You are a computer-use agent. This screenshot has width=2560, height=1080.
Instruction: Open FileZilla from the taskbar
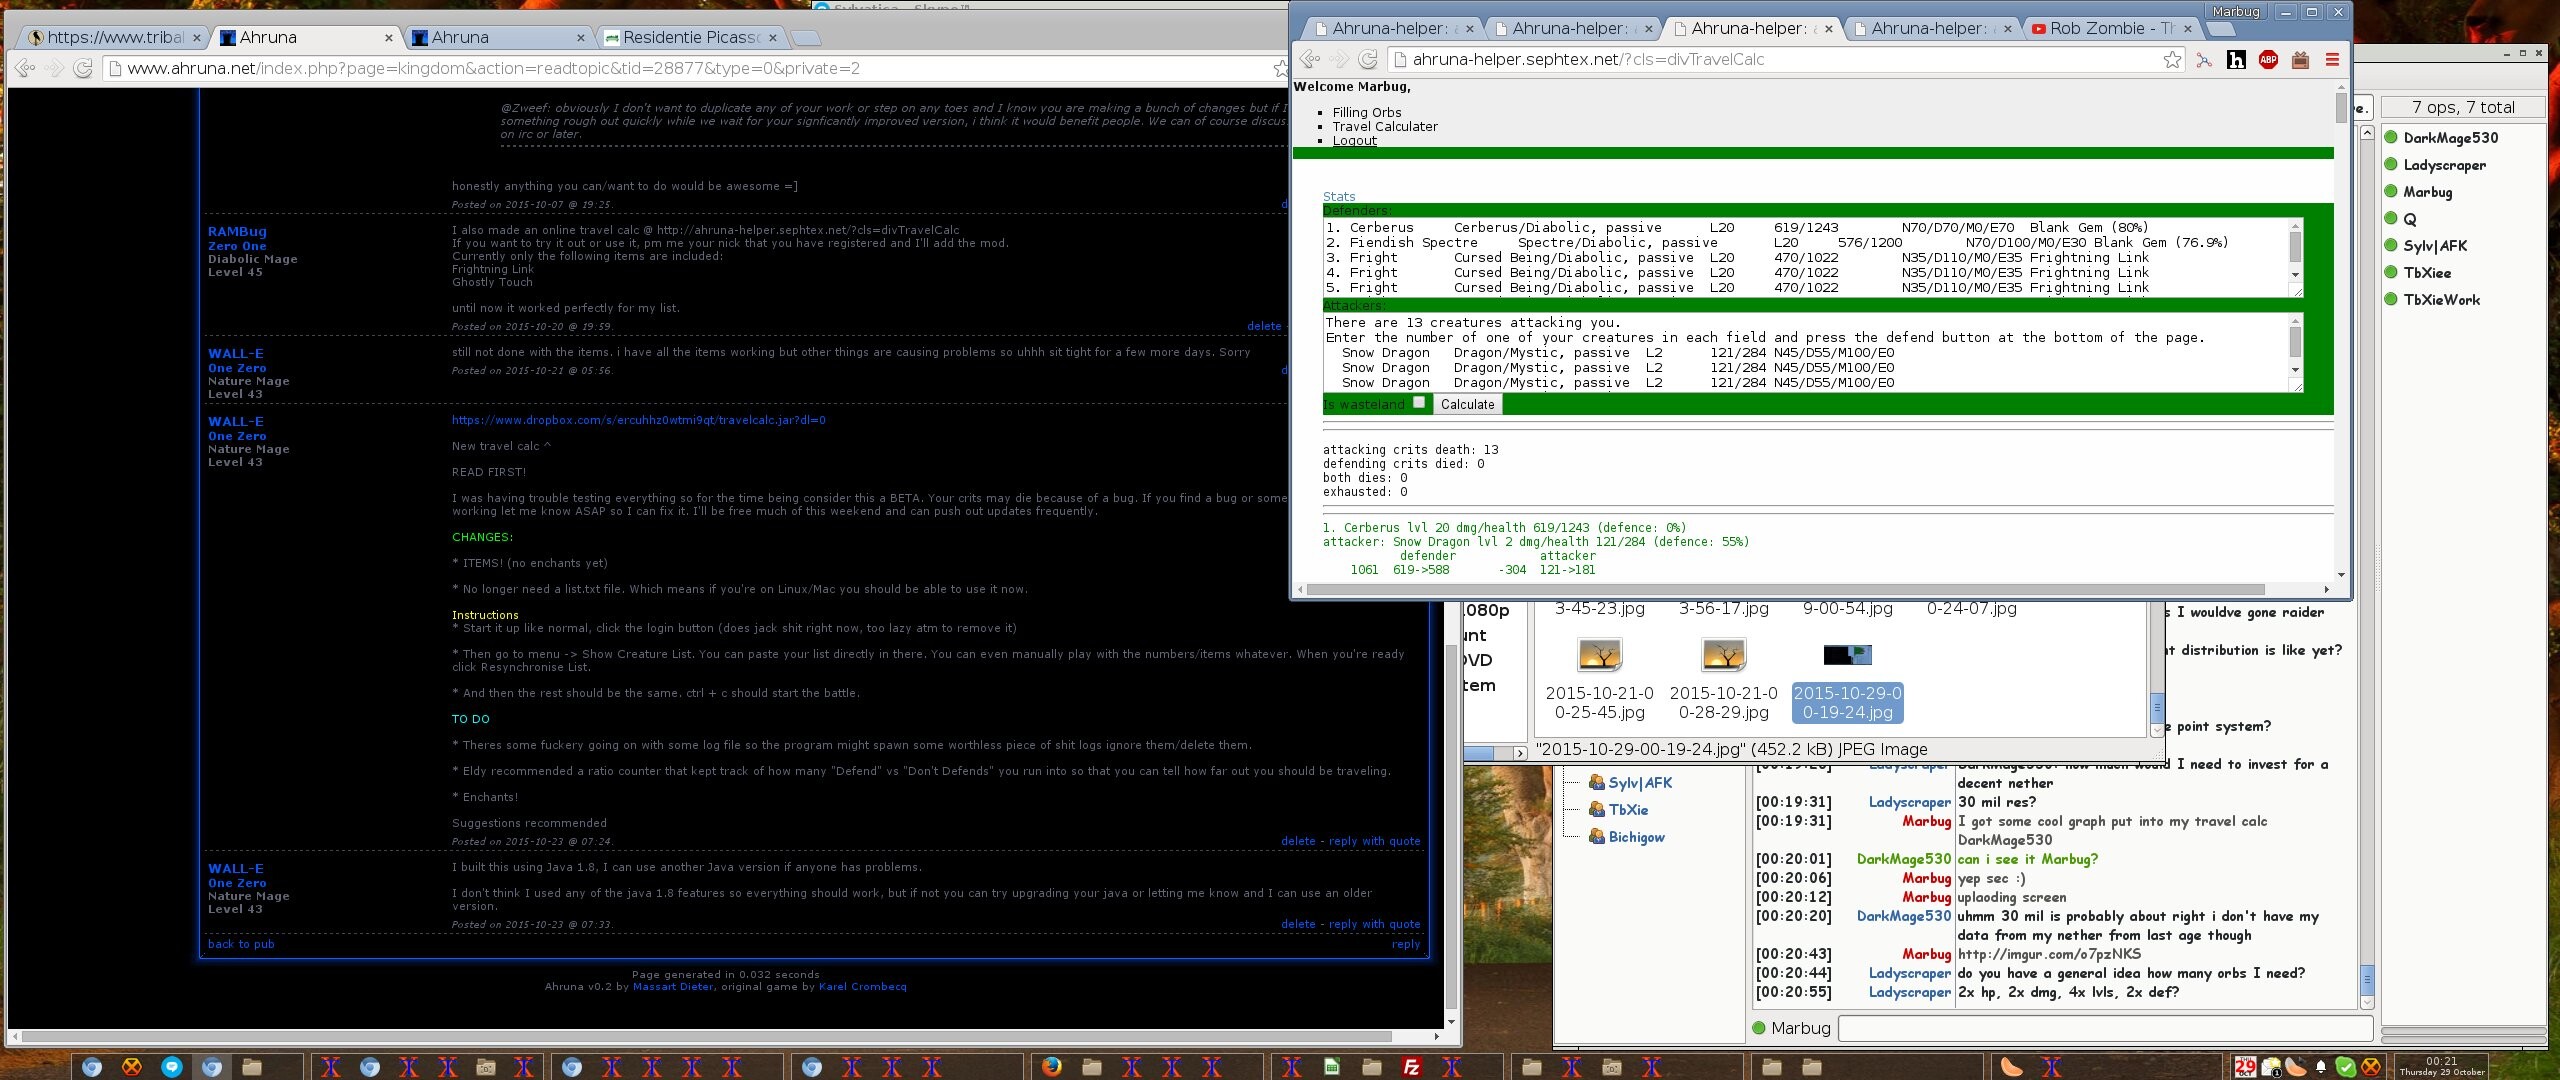1411,1067
